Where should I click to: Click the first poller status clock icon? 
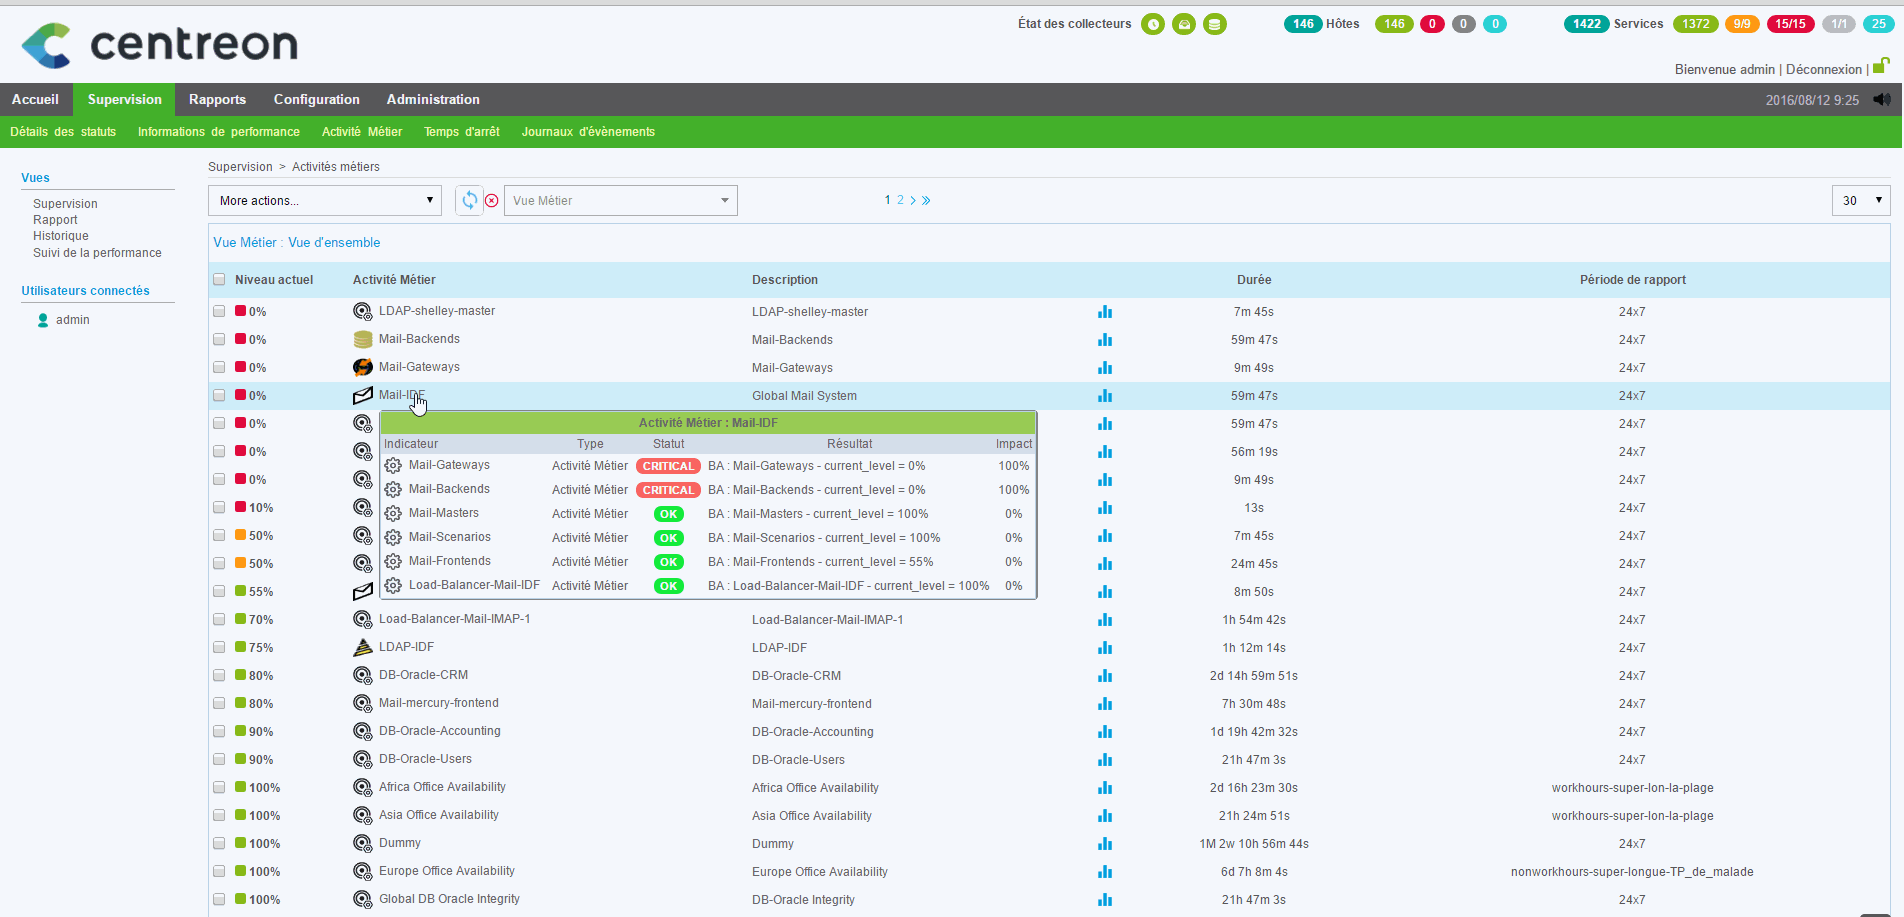click(1153, 24)
